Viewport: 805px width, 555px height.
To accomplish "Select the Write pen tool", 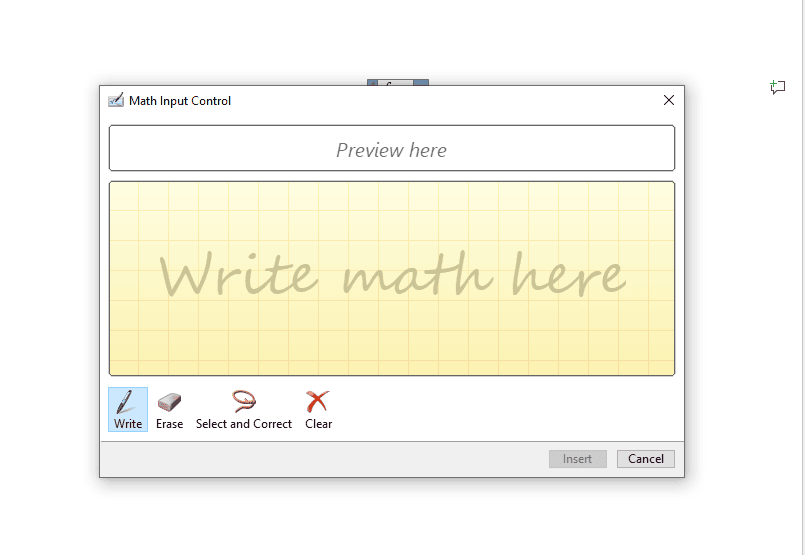I will (128, 409).
